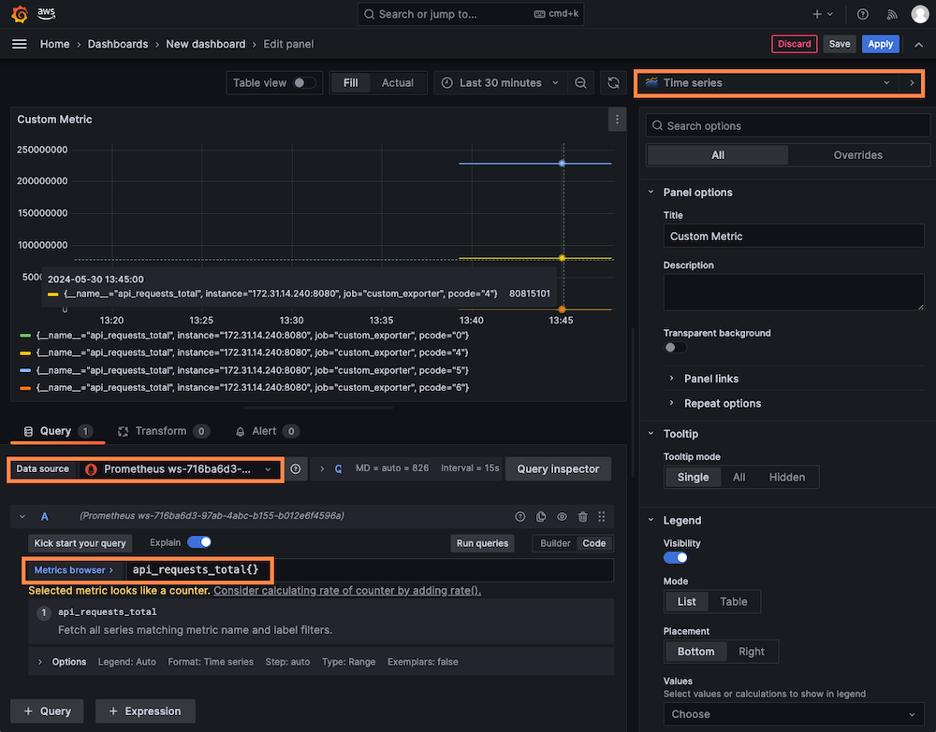Open the user profile avatar
Viewport: 936px width, 732px height.
(x=920, y=14)
